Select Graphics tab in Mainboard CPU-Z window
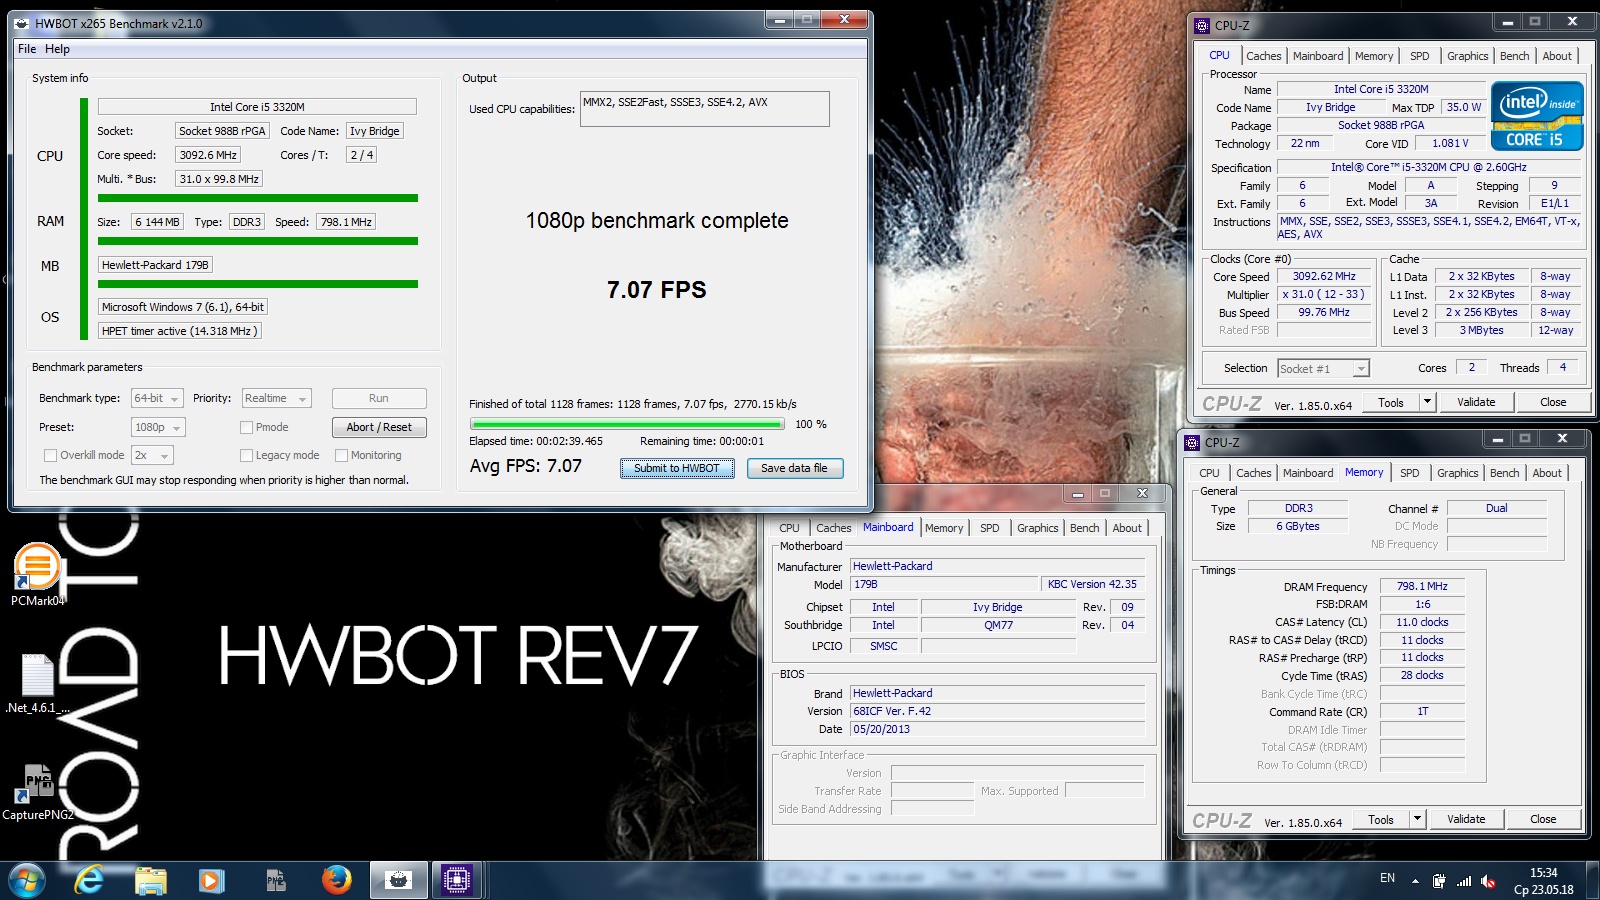 click(1037, 528)
